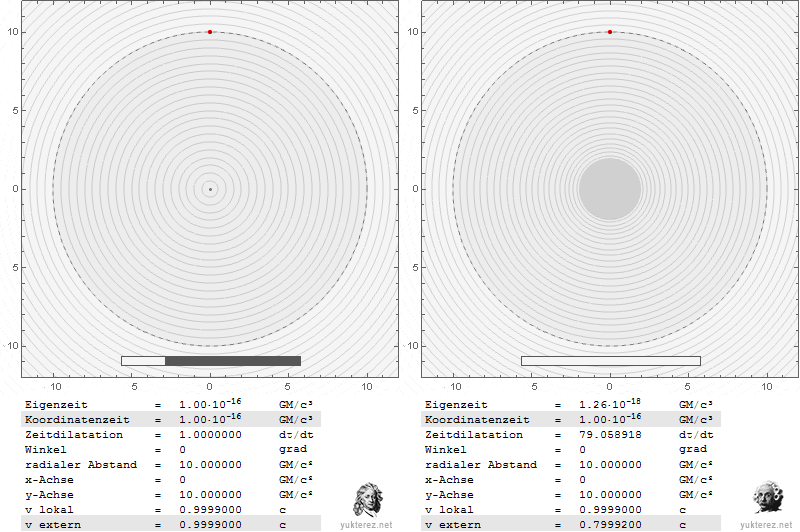Click the right Zeitdilatation value 79.058918
This screenshot has width=800, height=532.
pyautogui.click(x=612, y=435)
